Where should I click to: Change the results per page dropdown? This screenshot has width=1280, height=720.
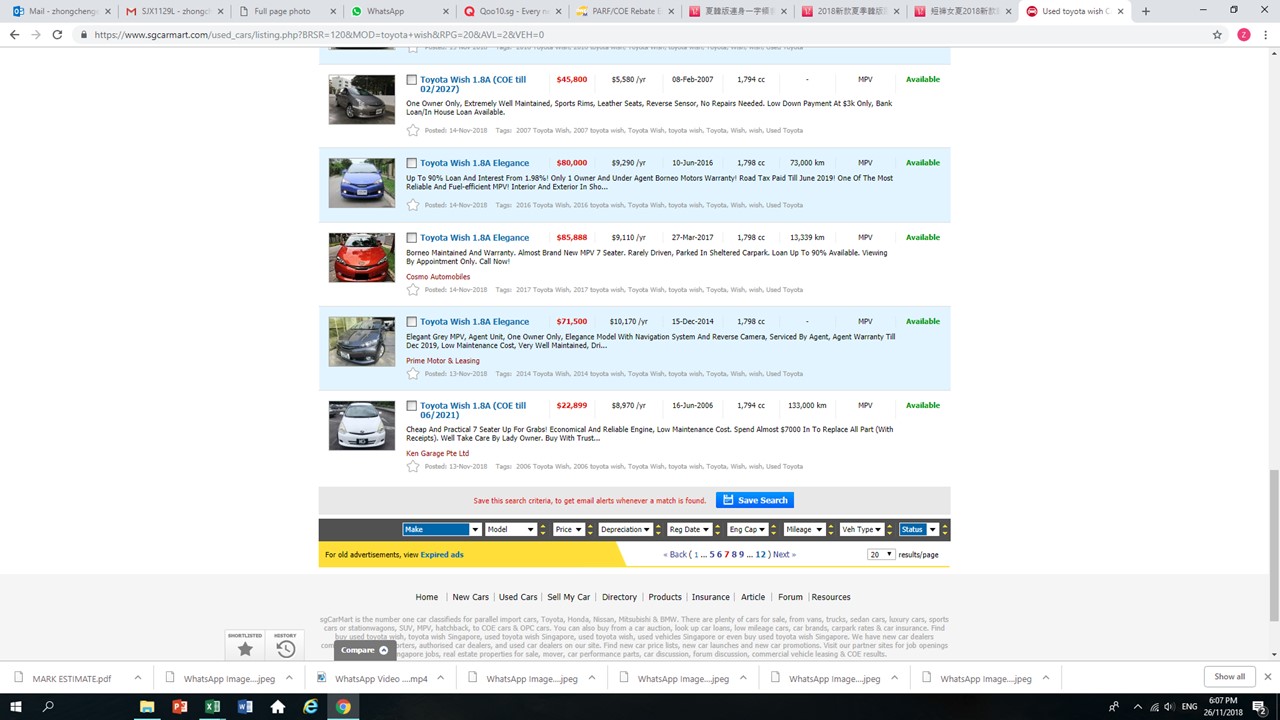point(880,554)
